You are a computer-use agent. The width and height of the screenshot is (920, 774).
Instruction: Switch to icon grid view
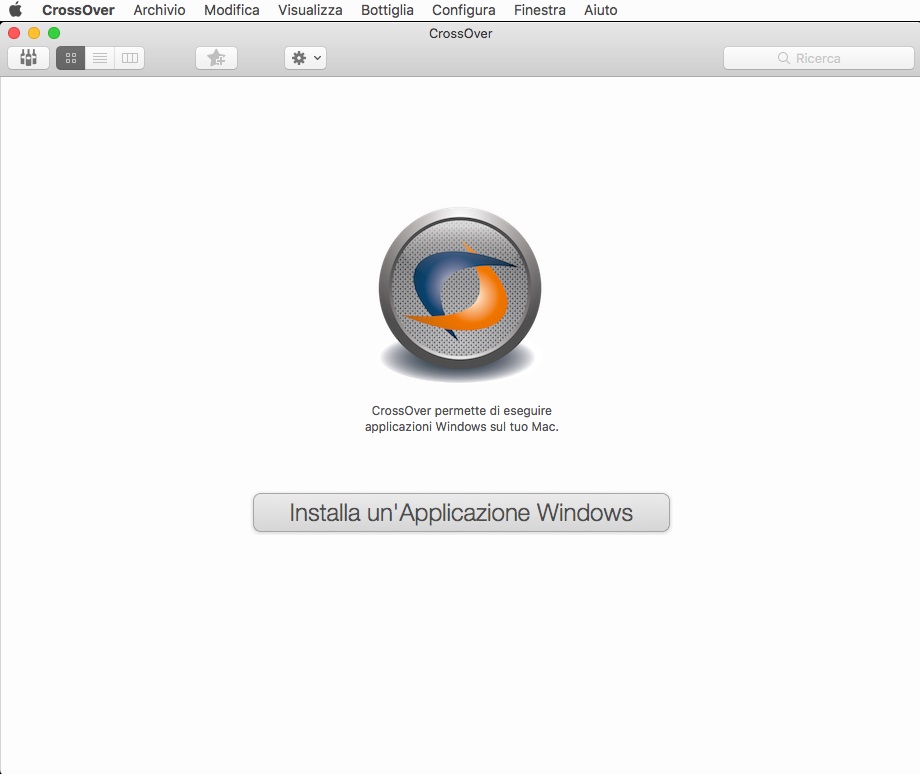point(70,58)
